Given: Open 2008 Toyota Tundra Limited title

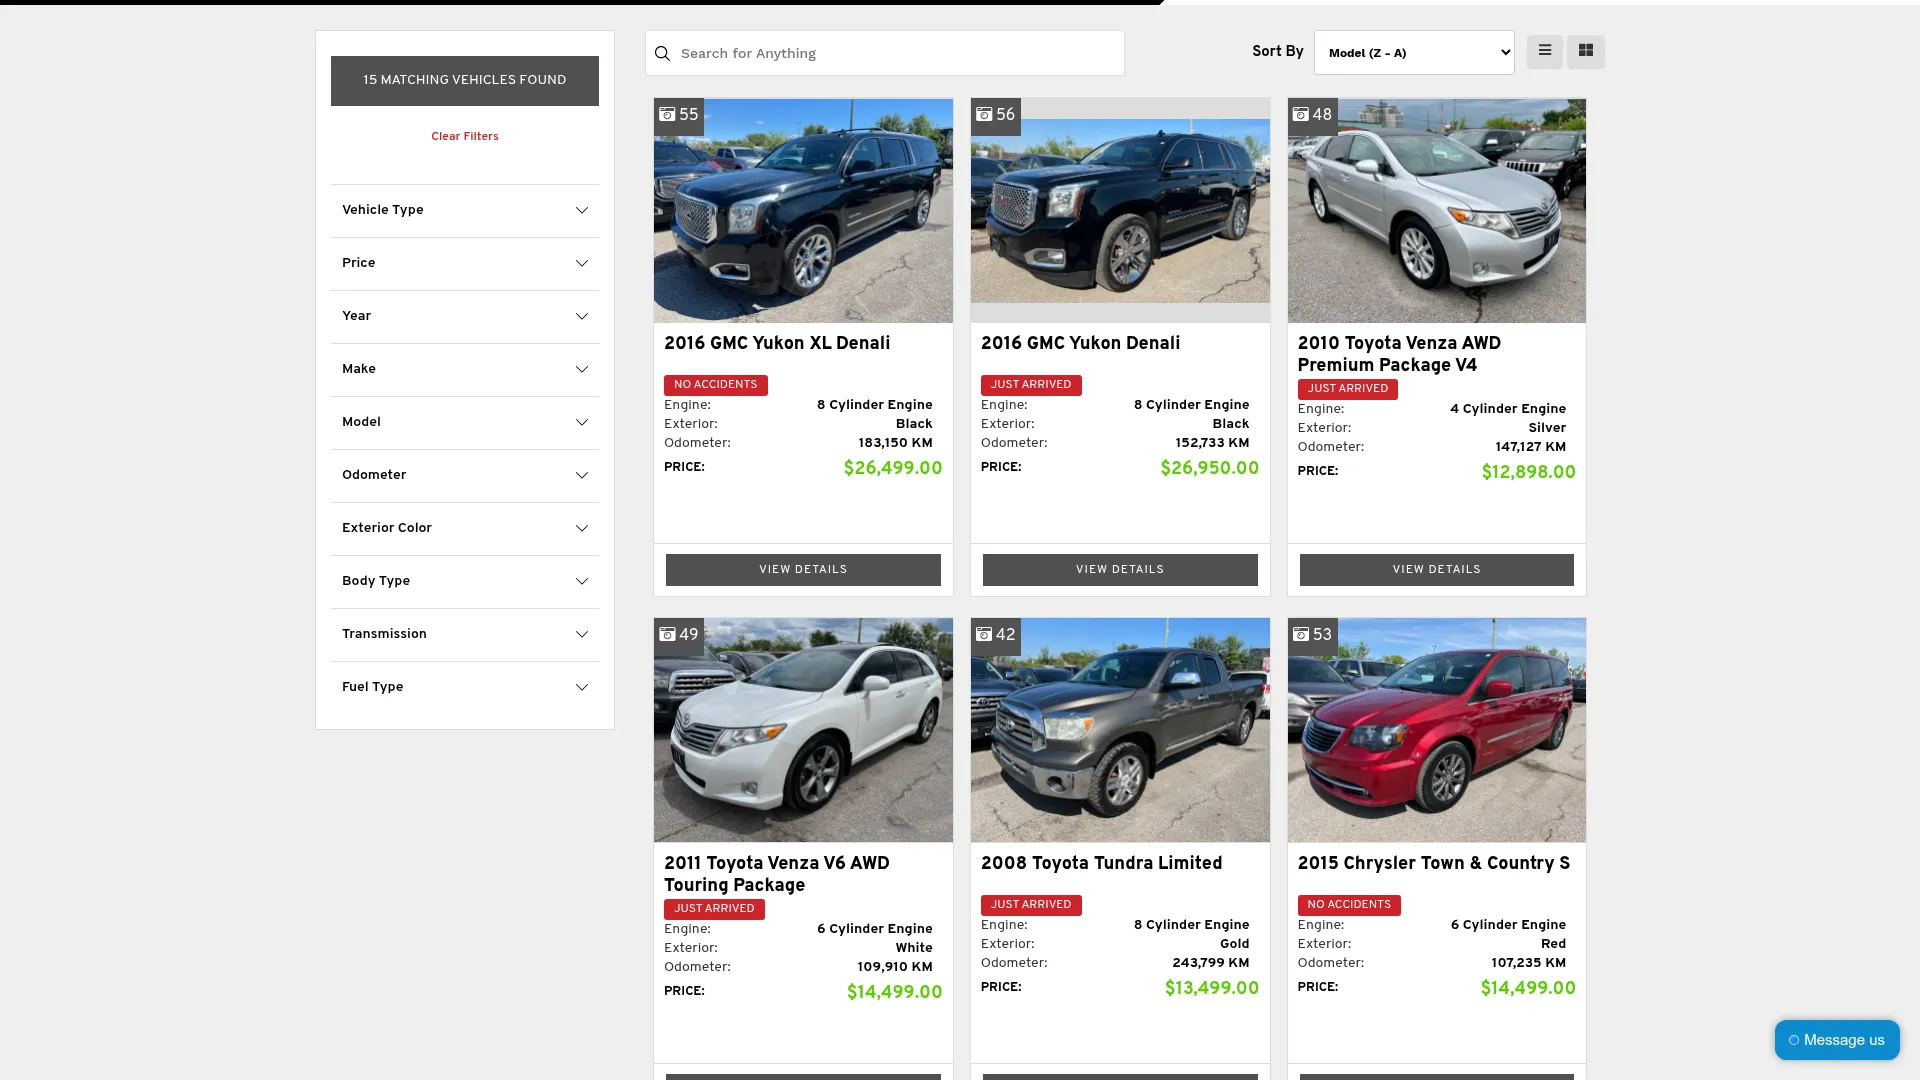Looking at the screenshot, I should click(1101, 864).
